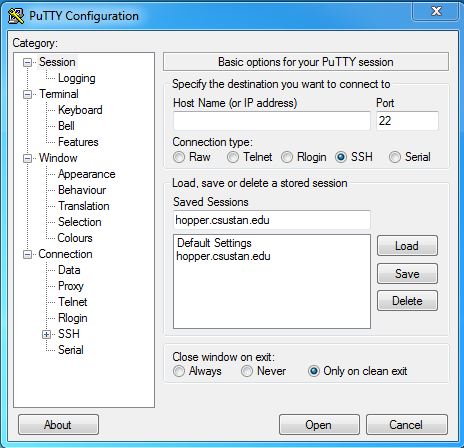The width and height of the screenshot is (464, 448).
Task: Click the Open button to connect
Action: coord(319,425)
